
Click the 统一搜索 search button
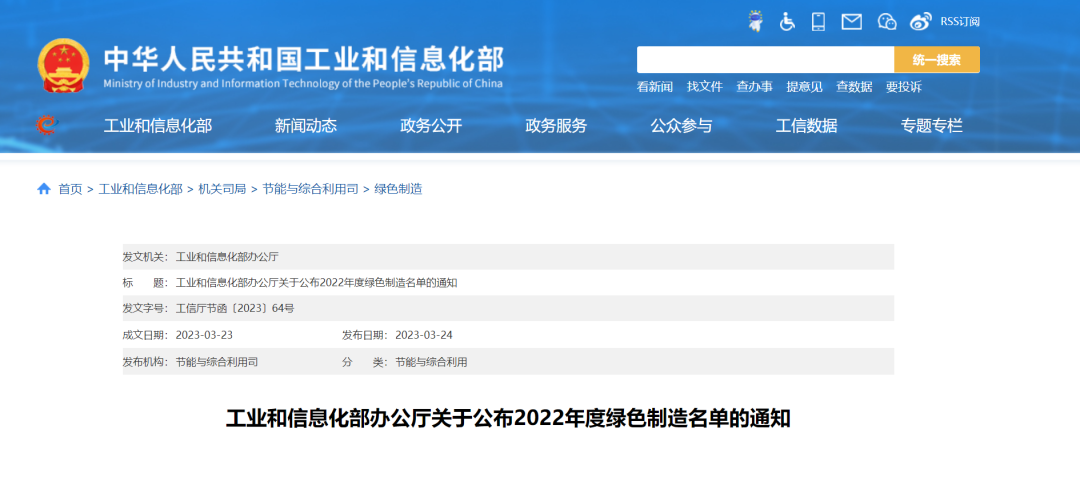[x=937, y=59]
